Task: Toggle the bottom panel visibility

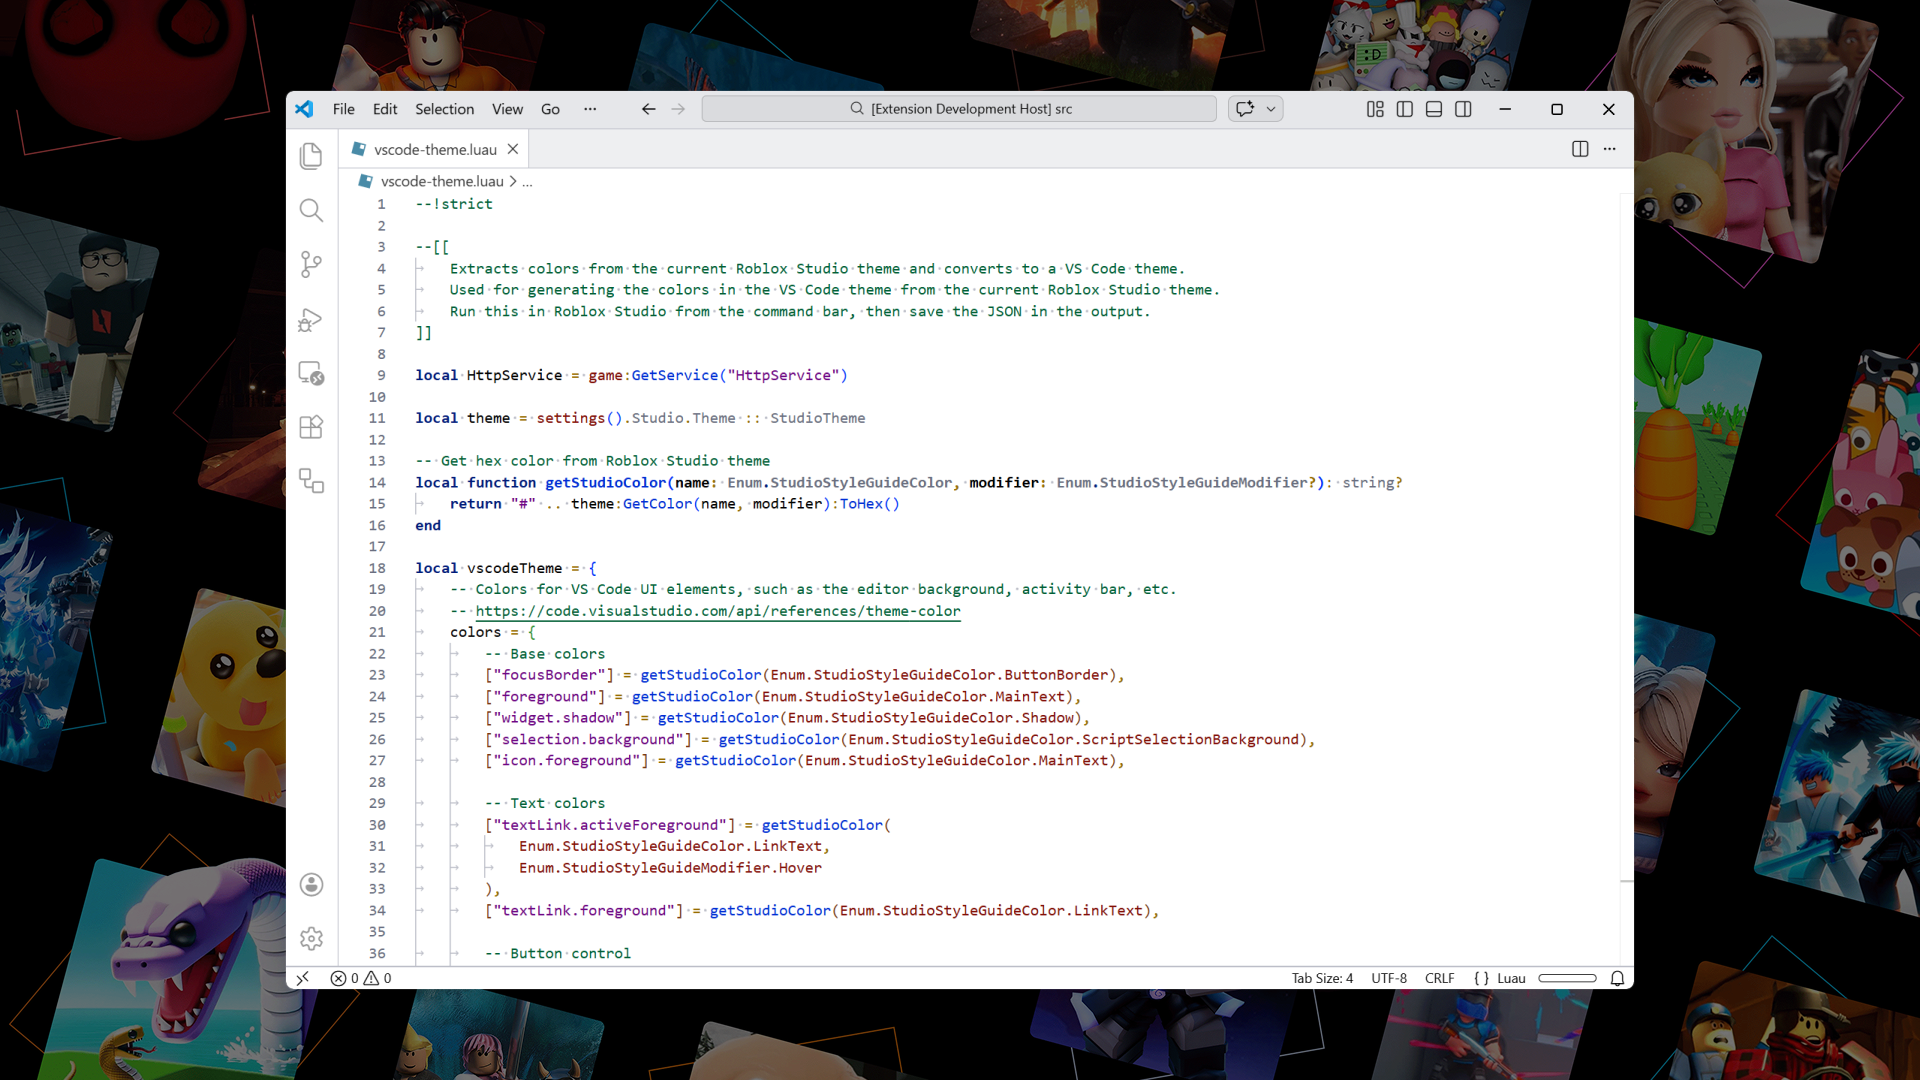Action: 1433,109
